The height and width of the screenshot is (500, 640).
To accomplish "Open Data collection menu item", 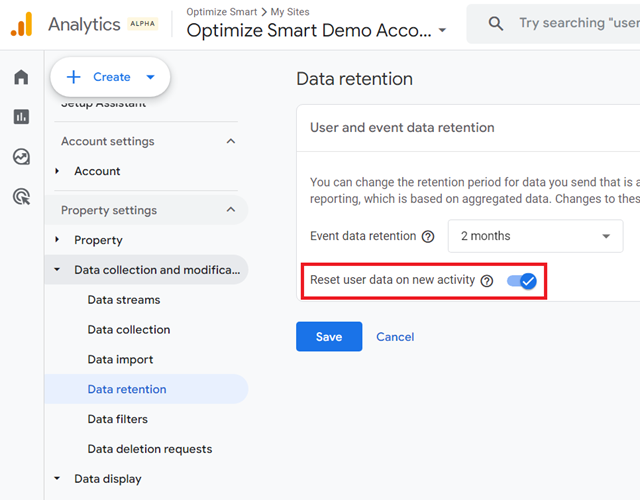I will pos(129,329).
